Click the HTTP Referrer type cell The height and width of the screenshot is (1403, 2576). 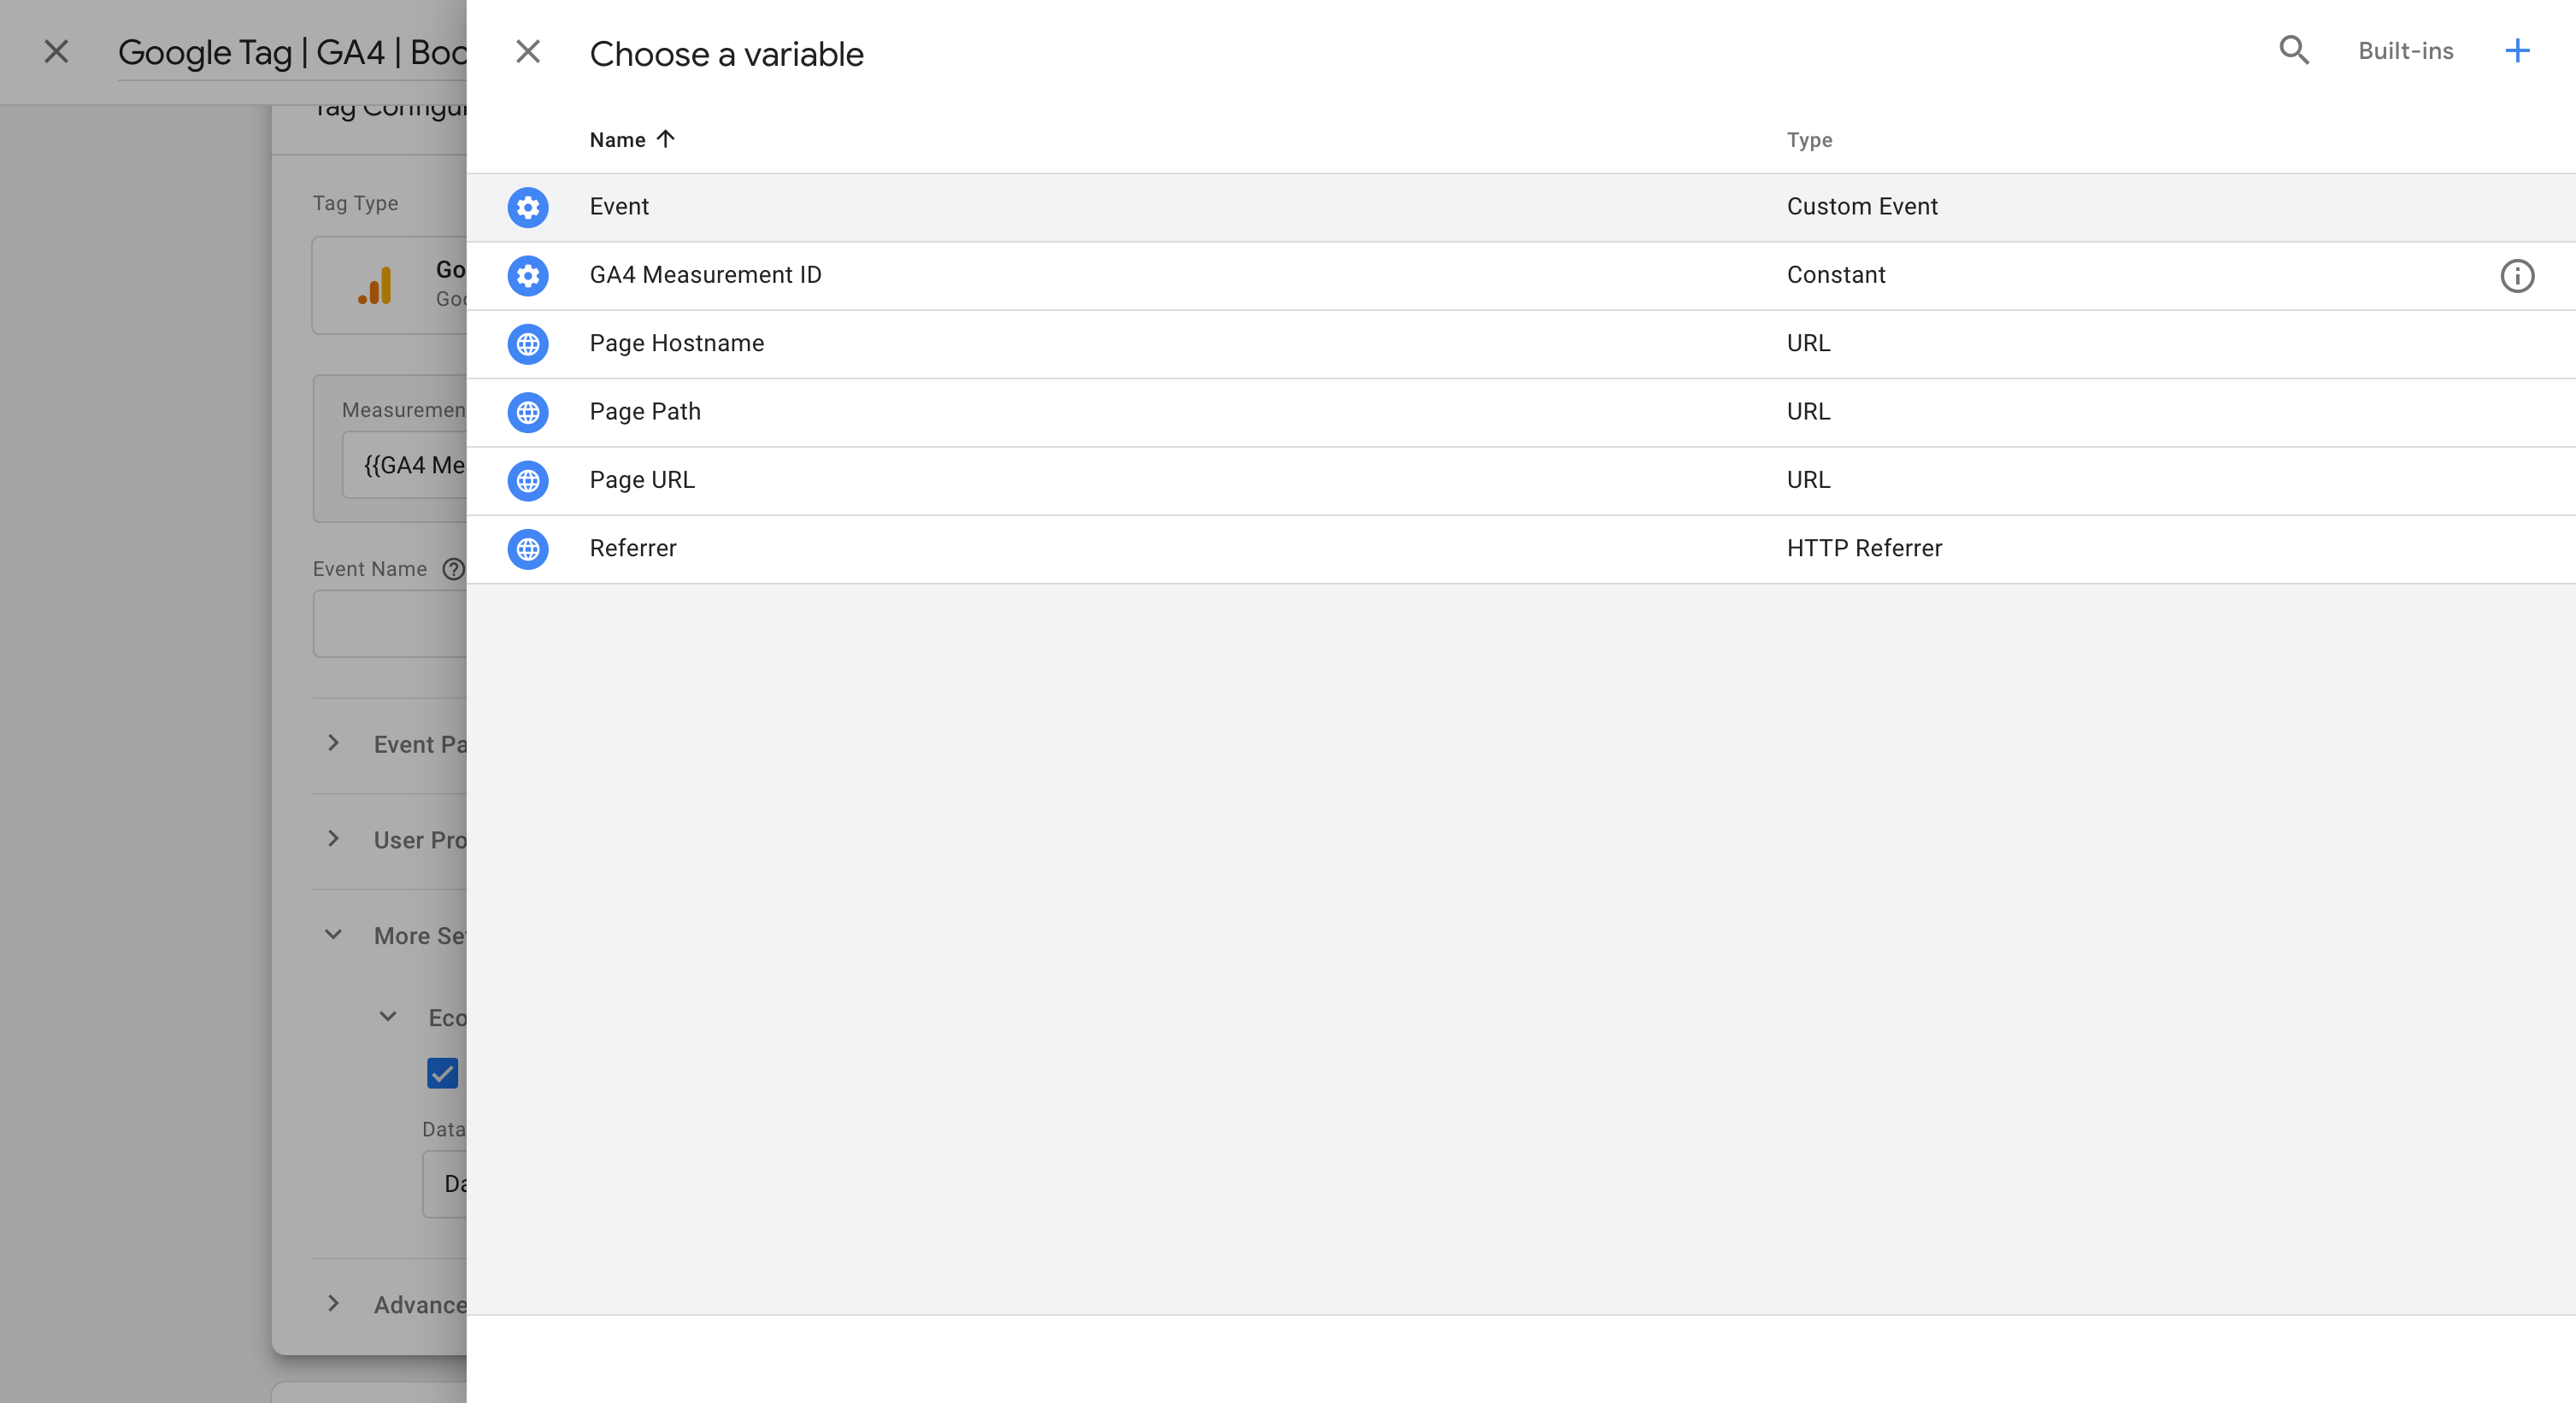[x=1864, y=549]
